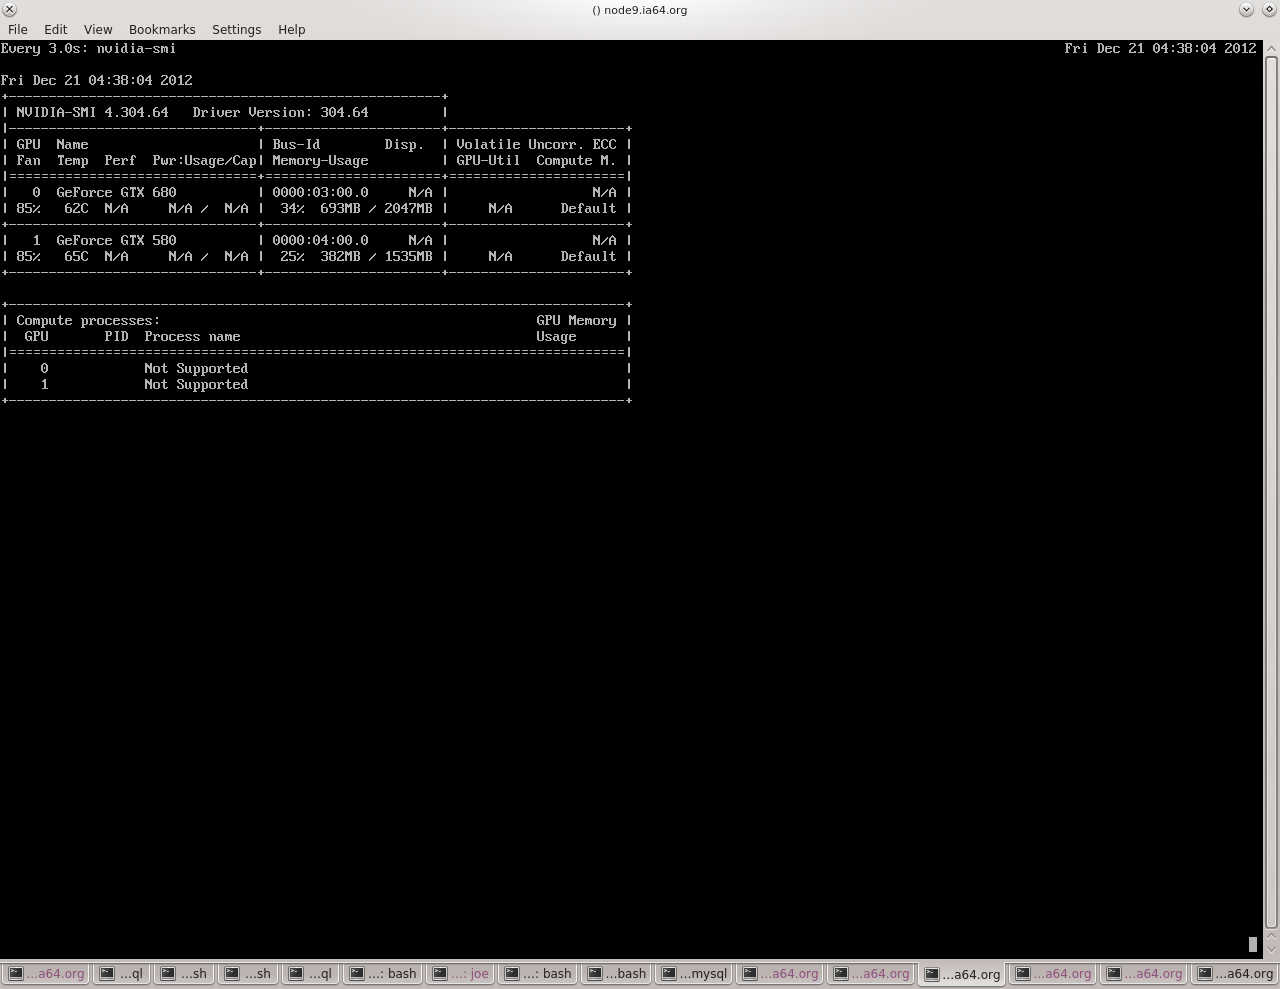
Task: Select the rightmost '...a64.org' terminal tab
Action: pos(1235,973)
